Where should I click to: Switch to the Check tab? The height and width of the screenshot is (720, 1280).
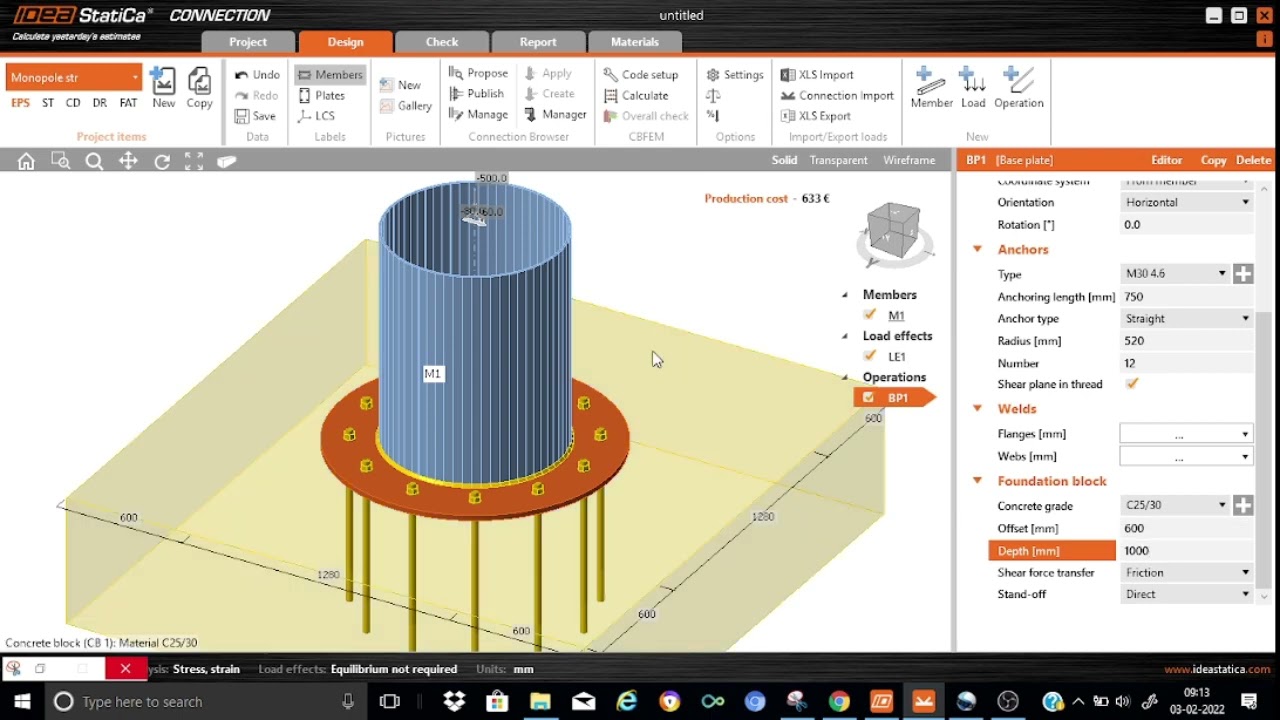pyautogui.click(x=442, y=42)
